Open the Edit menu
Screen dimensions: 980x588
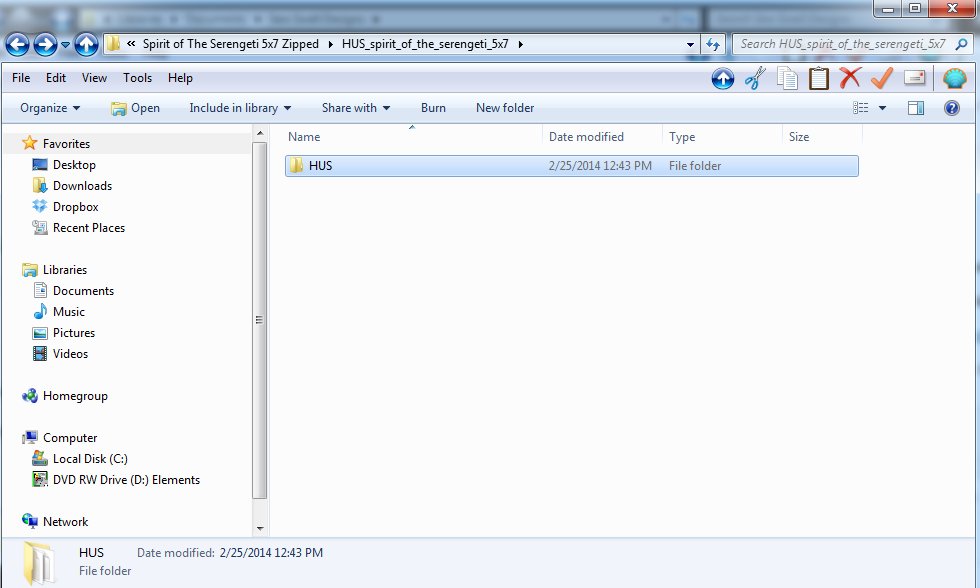pos(56,78)
